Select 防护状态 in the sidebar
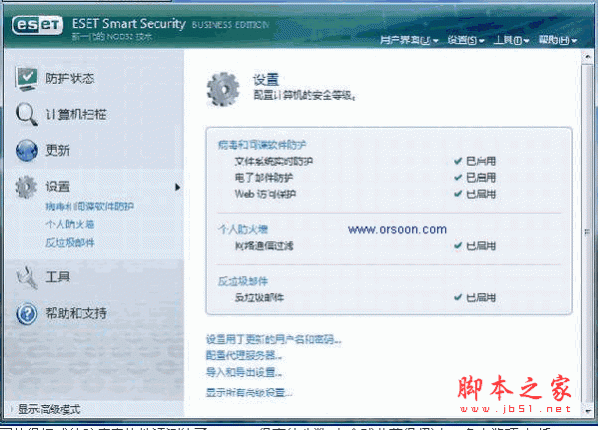Image resolution: width=600 pixels, height=430 pixels. (x=70, y=78)
